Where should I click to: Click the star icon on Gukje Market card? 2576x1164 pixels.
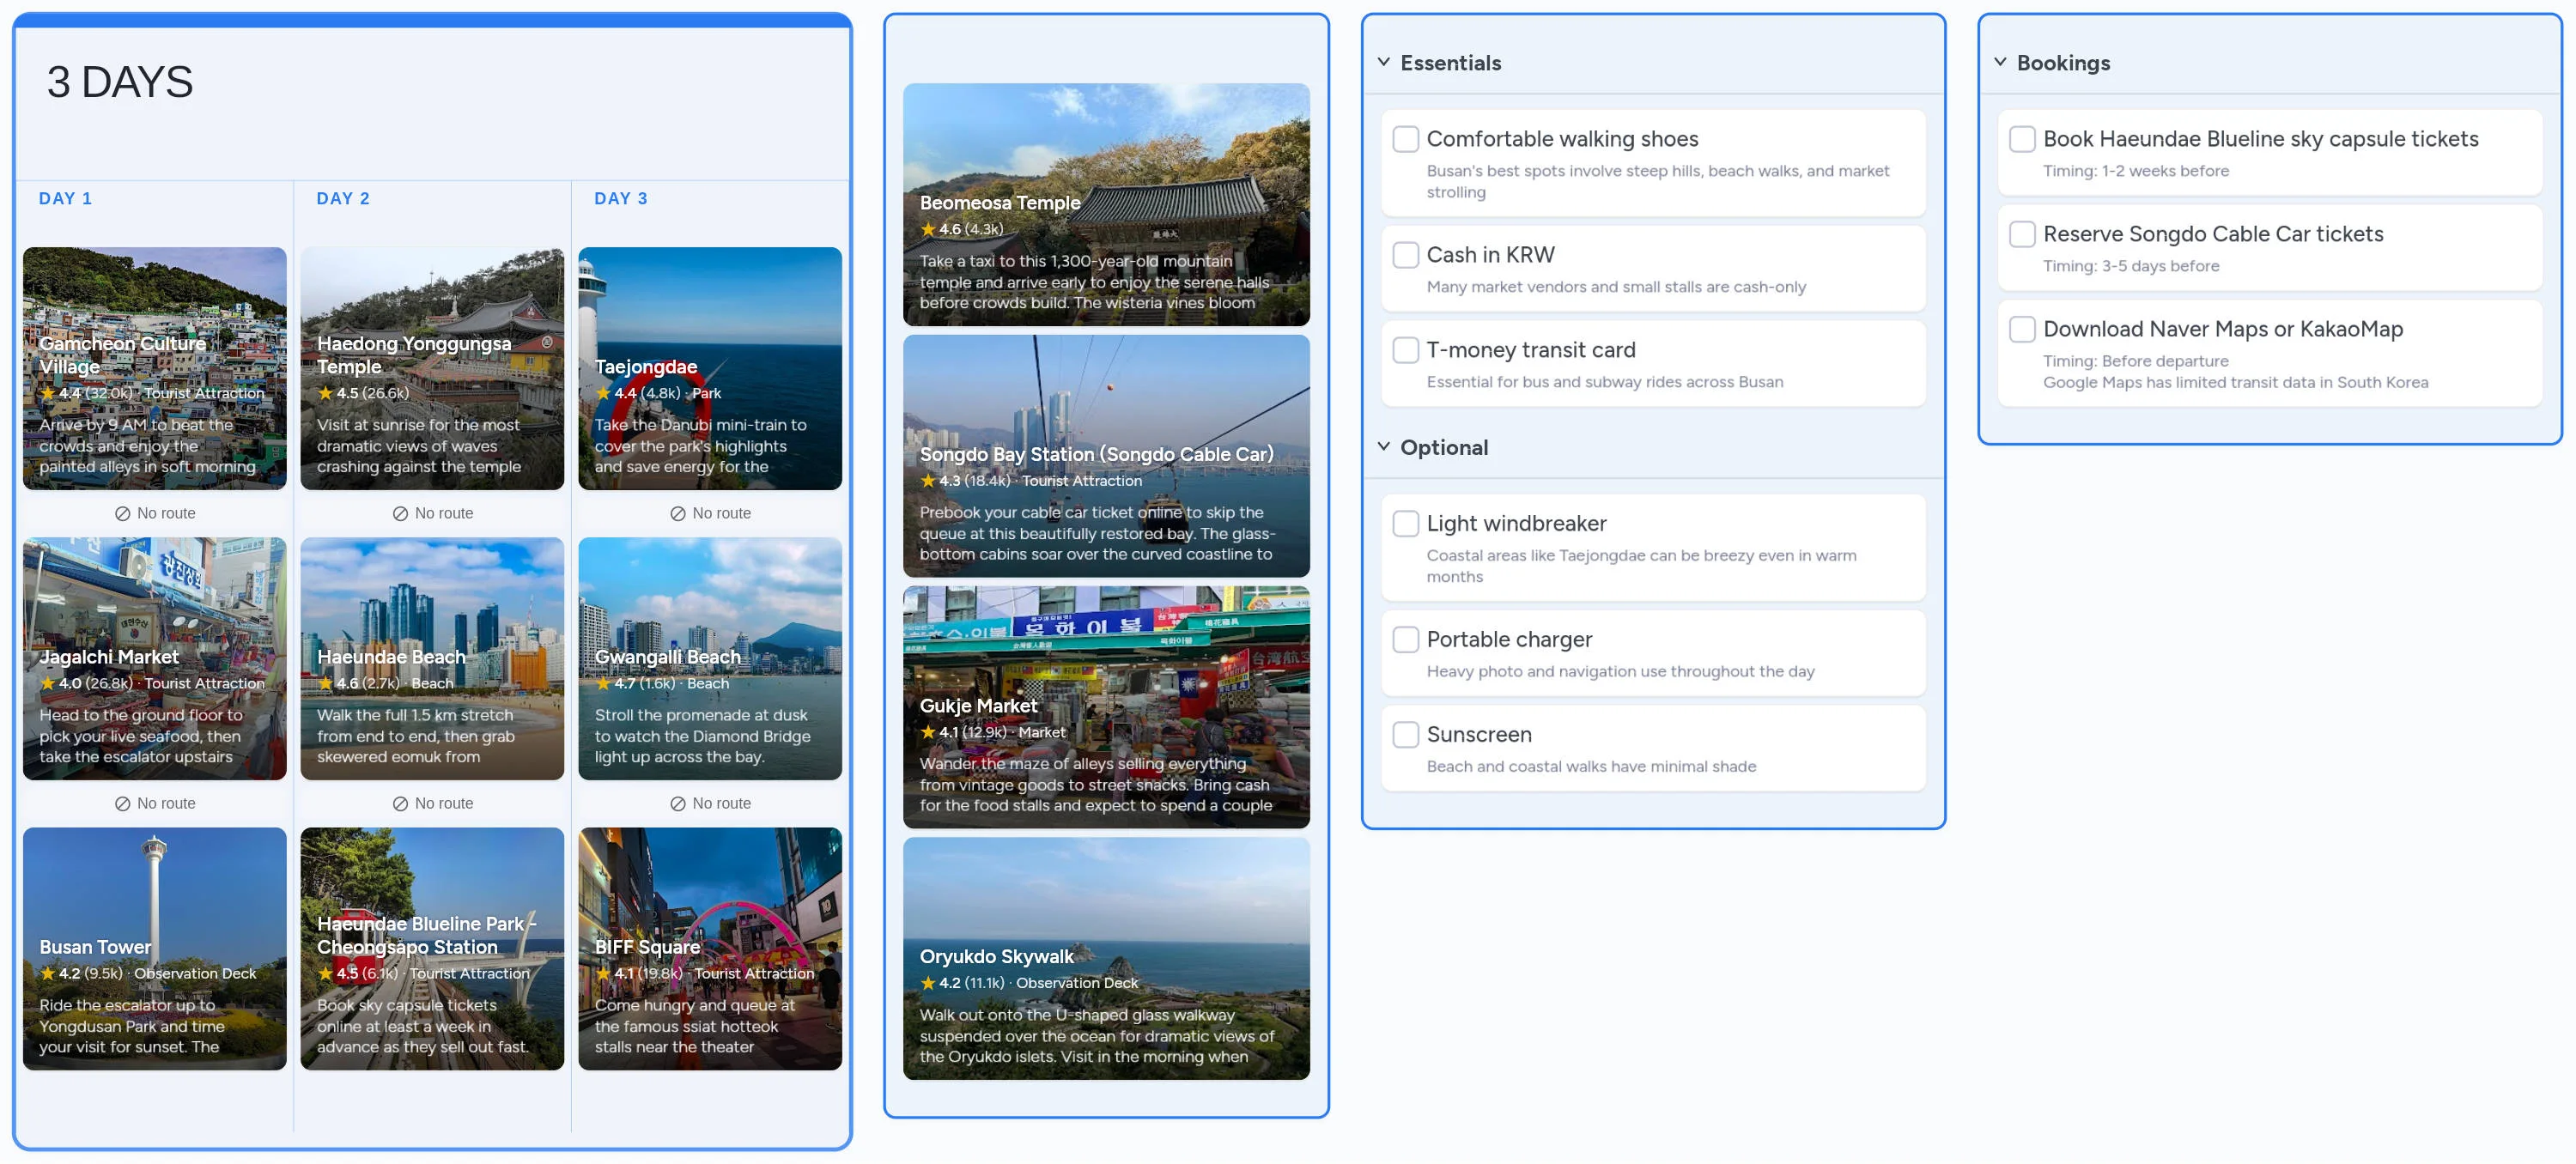tap(930, 732)
